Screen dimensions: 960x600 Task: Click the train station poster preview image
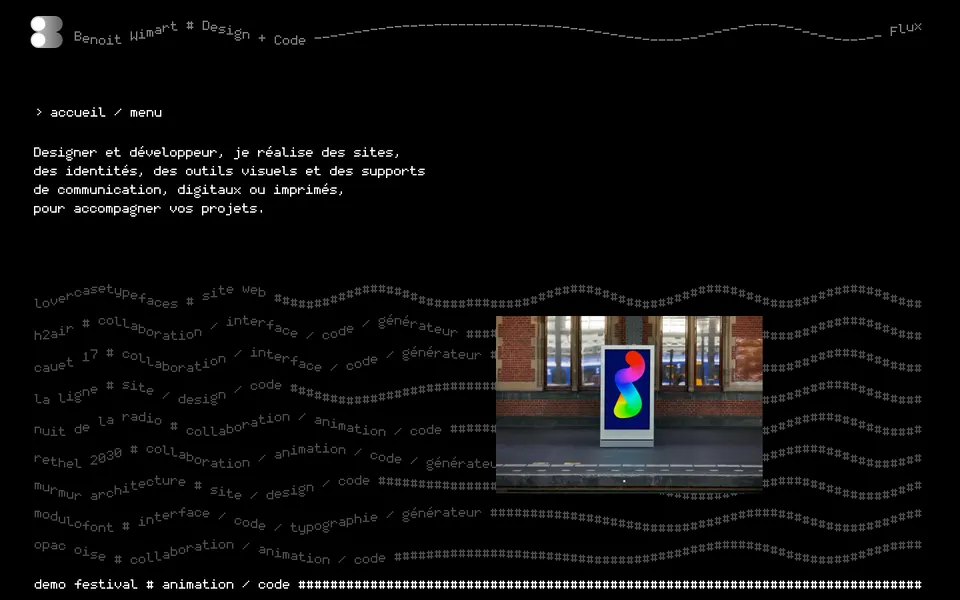(x=629, y=403)
